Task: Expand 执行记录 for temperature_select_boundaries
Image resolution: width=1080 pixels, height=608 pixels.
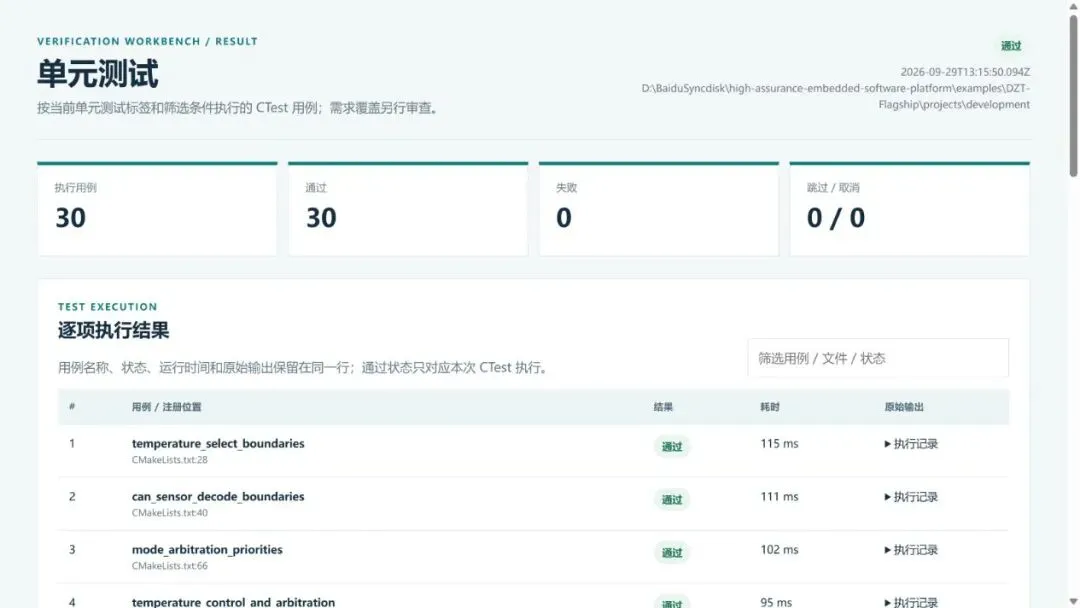Action: (x=911, y=444)
